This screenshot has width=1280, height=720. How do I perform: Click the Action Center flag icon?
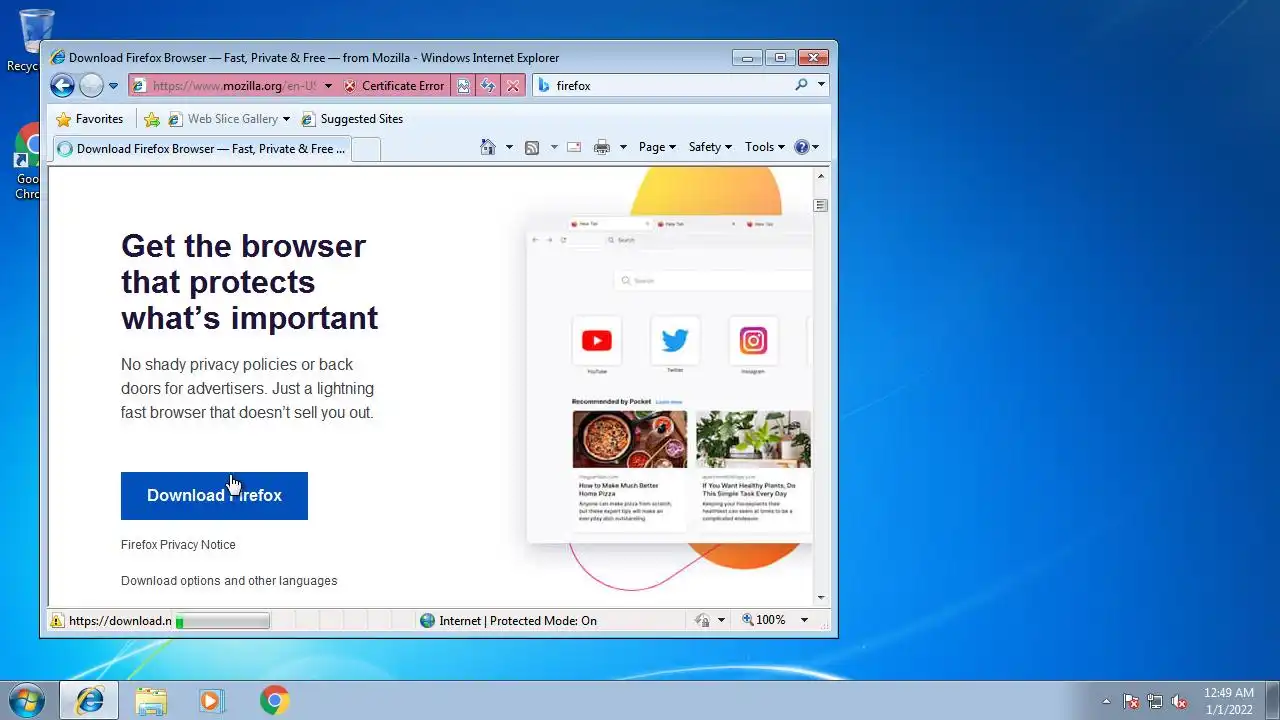click(1131, 701)
